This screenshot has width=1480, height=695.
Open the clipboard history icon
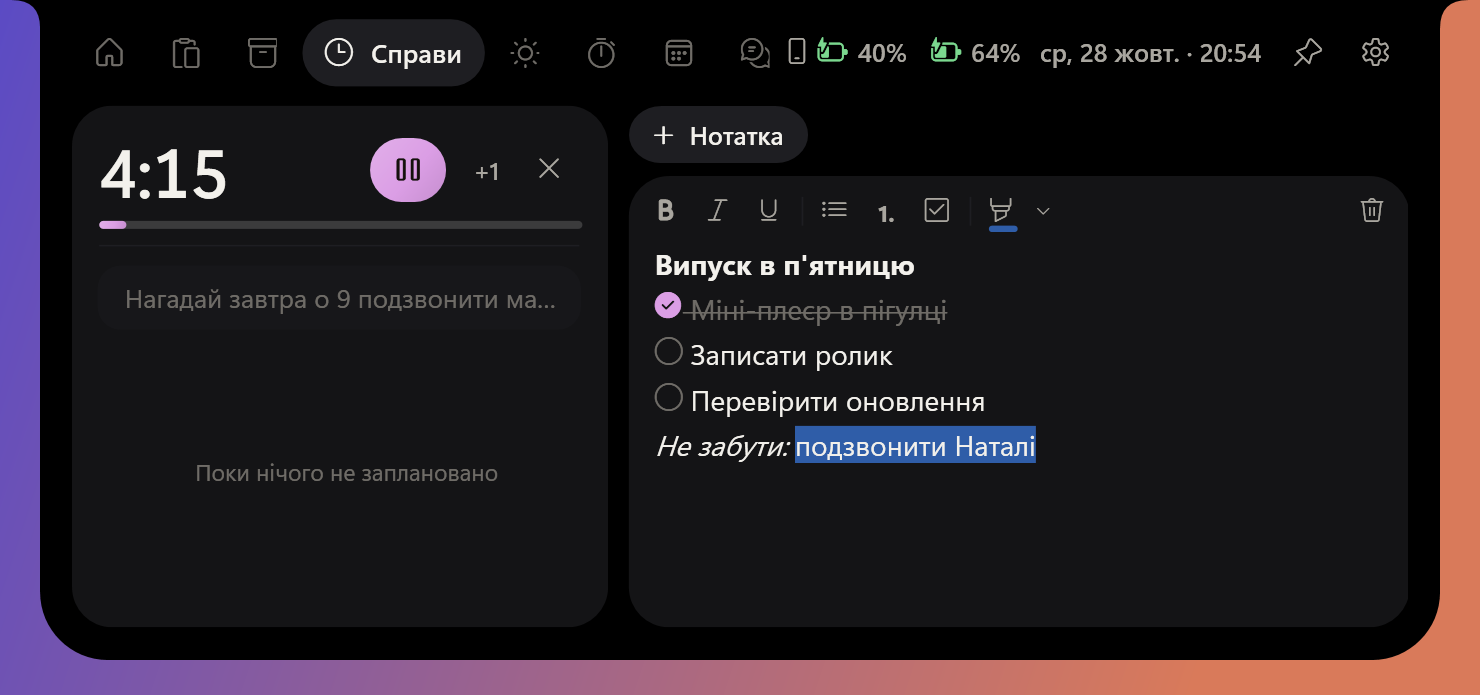pyautogui.click(x=186, y=53)
